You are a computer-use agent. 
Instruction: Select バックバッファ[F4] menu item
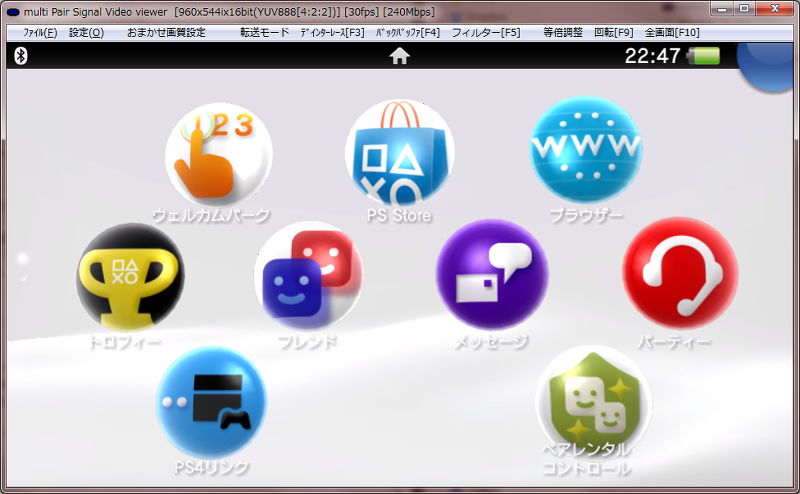[408, 33]
